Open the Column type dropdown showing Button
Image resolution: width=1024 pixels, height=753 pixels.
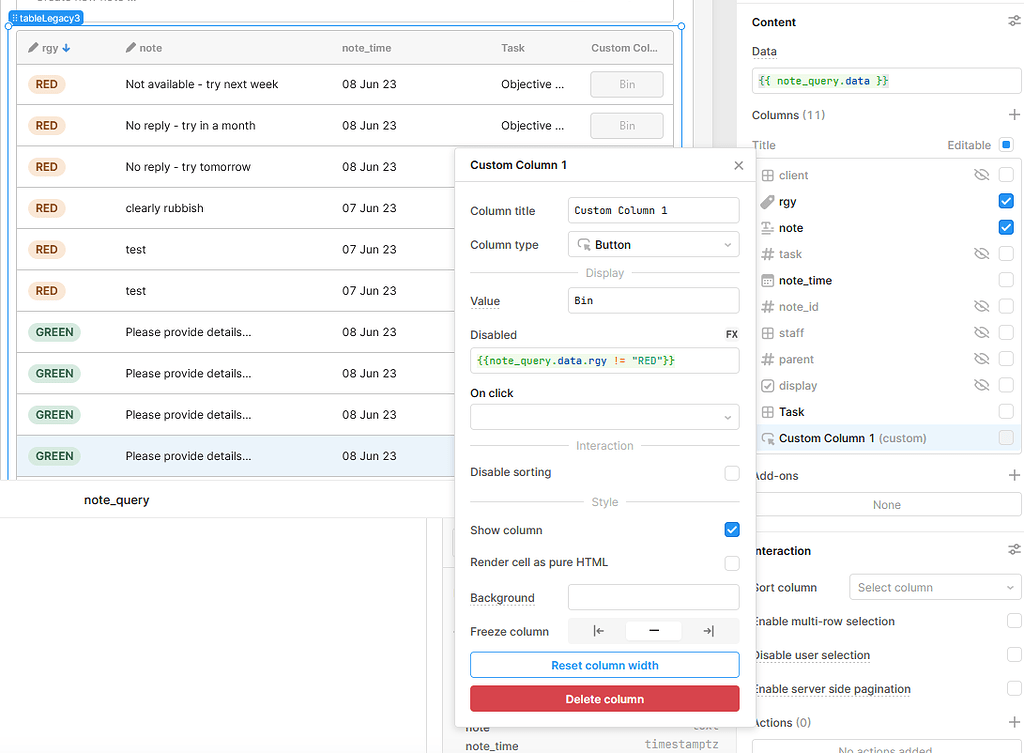point(653,244)
